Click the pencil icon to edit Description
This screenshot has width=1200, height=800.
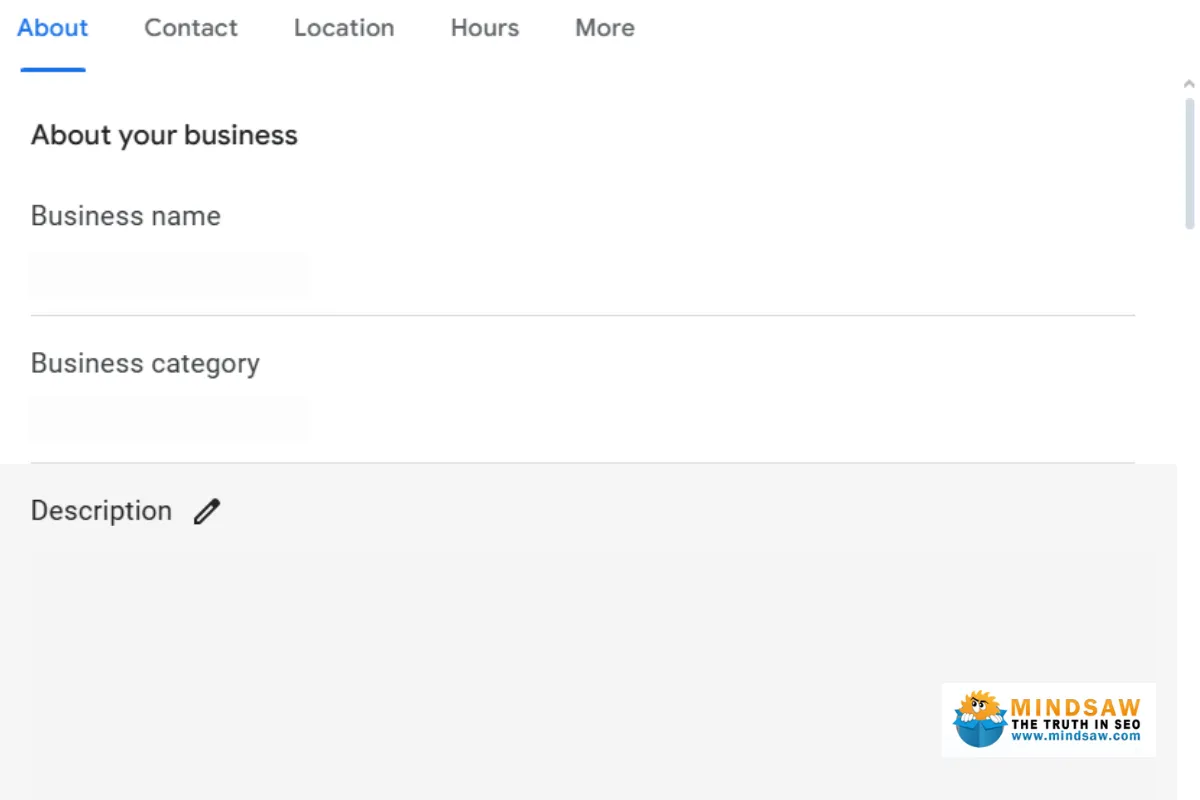(206, 511)
